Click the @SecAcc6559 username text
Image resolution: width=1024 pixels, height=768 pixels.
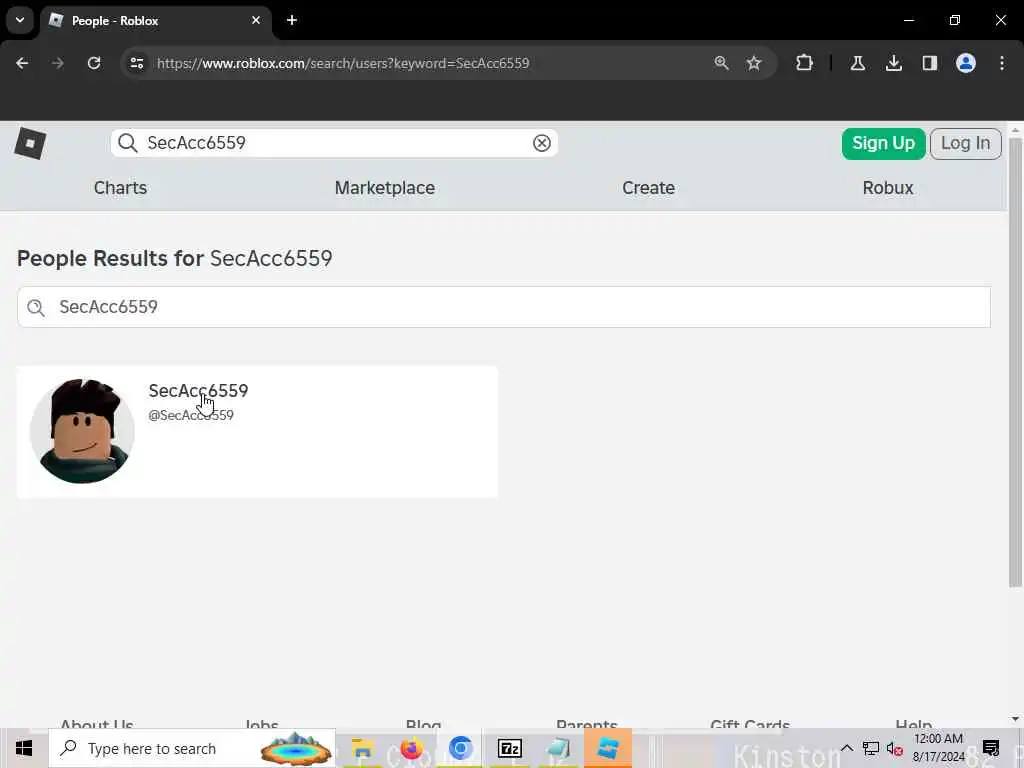pyautogui.click(x=191, y=415)
